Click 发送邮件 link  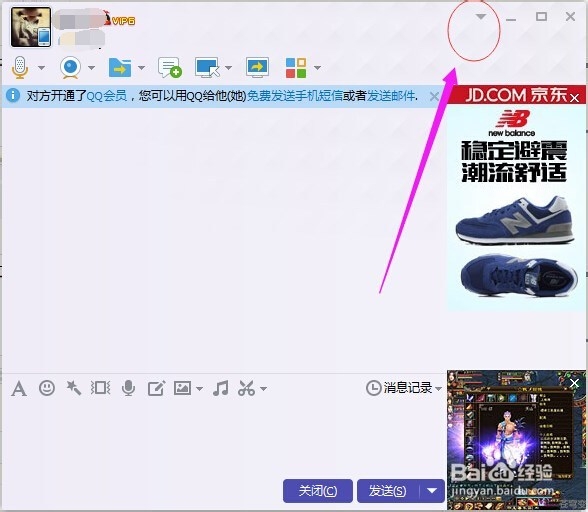(x=391, y=96)
